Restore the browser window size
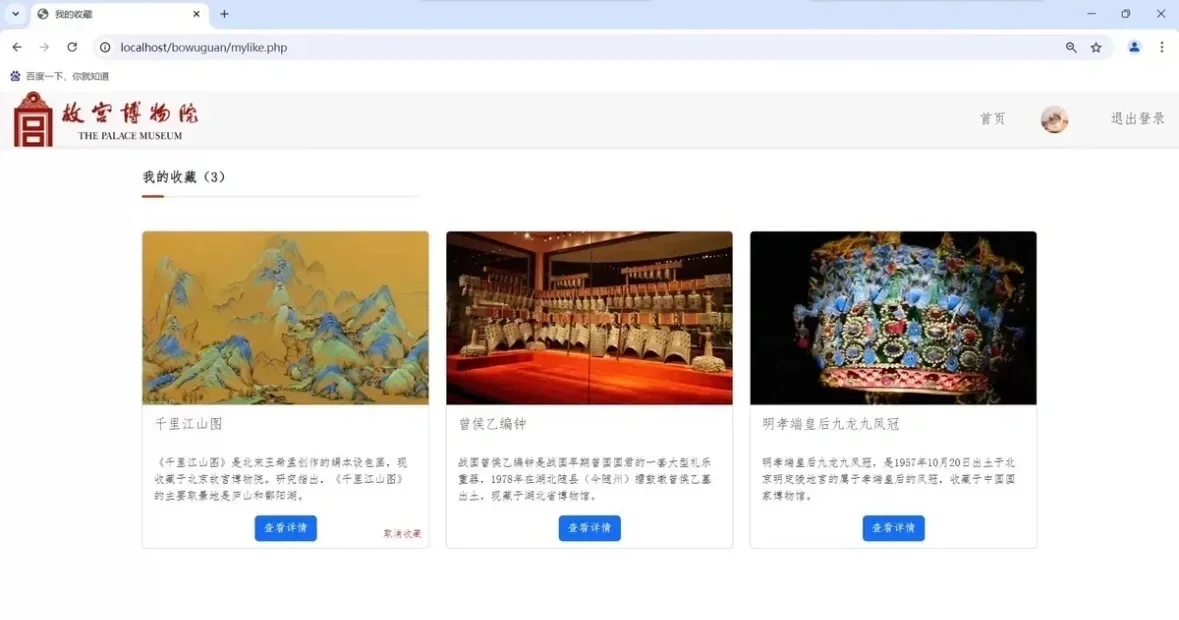Screen dimensions: 1179x620 pyautogui.click(x=1126, y=14)
